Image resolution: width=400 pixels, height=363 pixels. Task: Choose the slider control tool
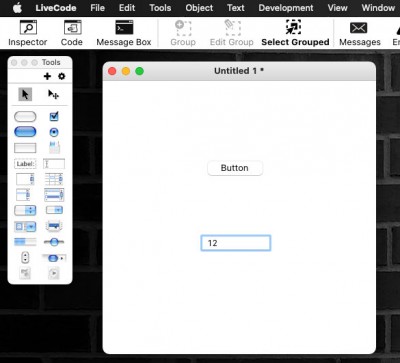(x=54, y=242)
